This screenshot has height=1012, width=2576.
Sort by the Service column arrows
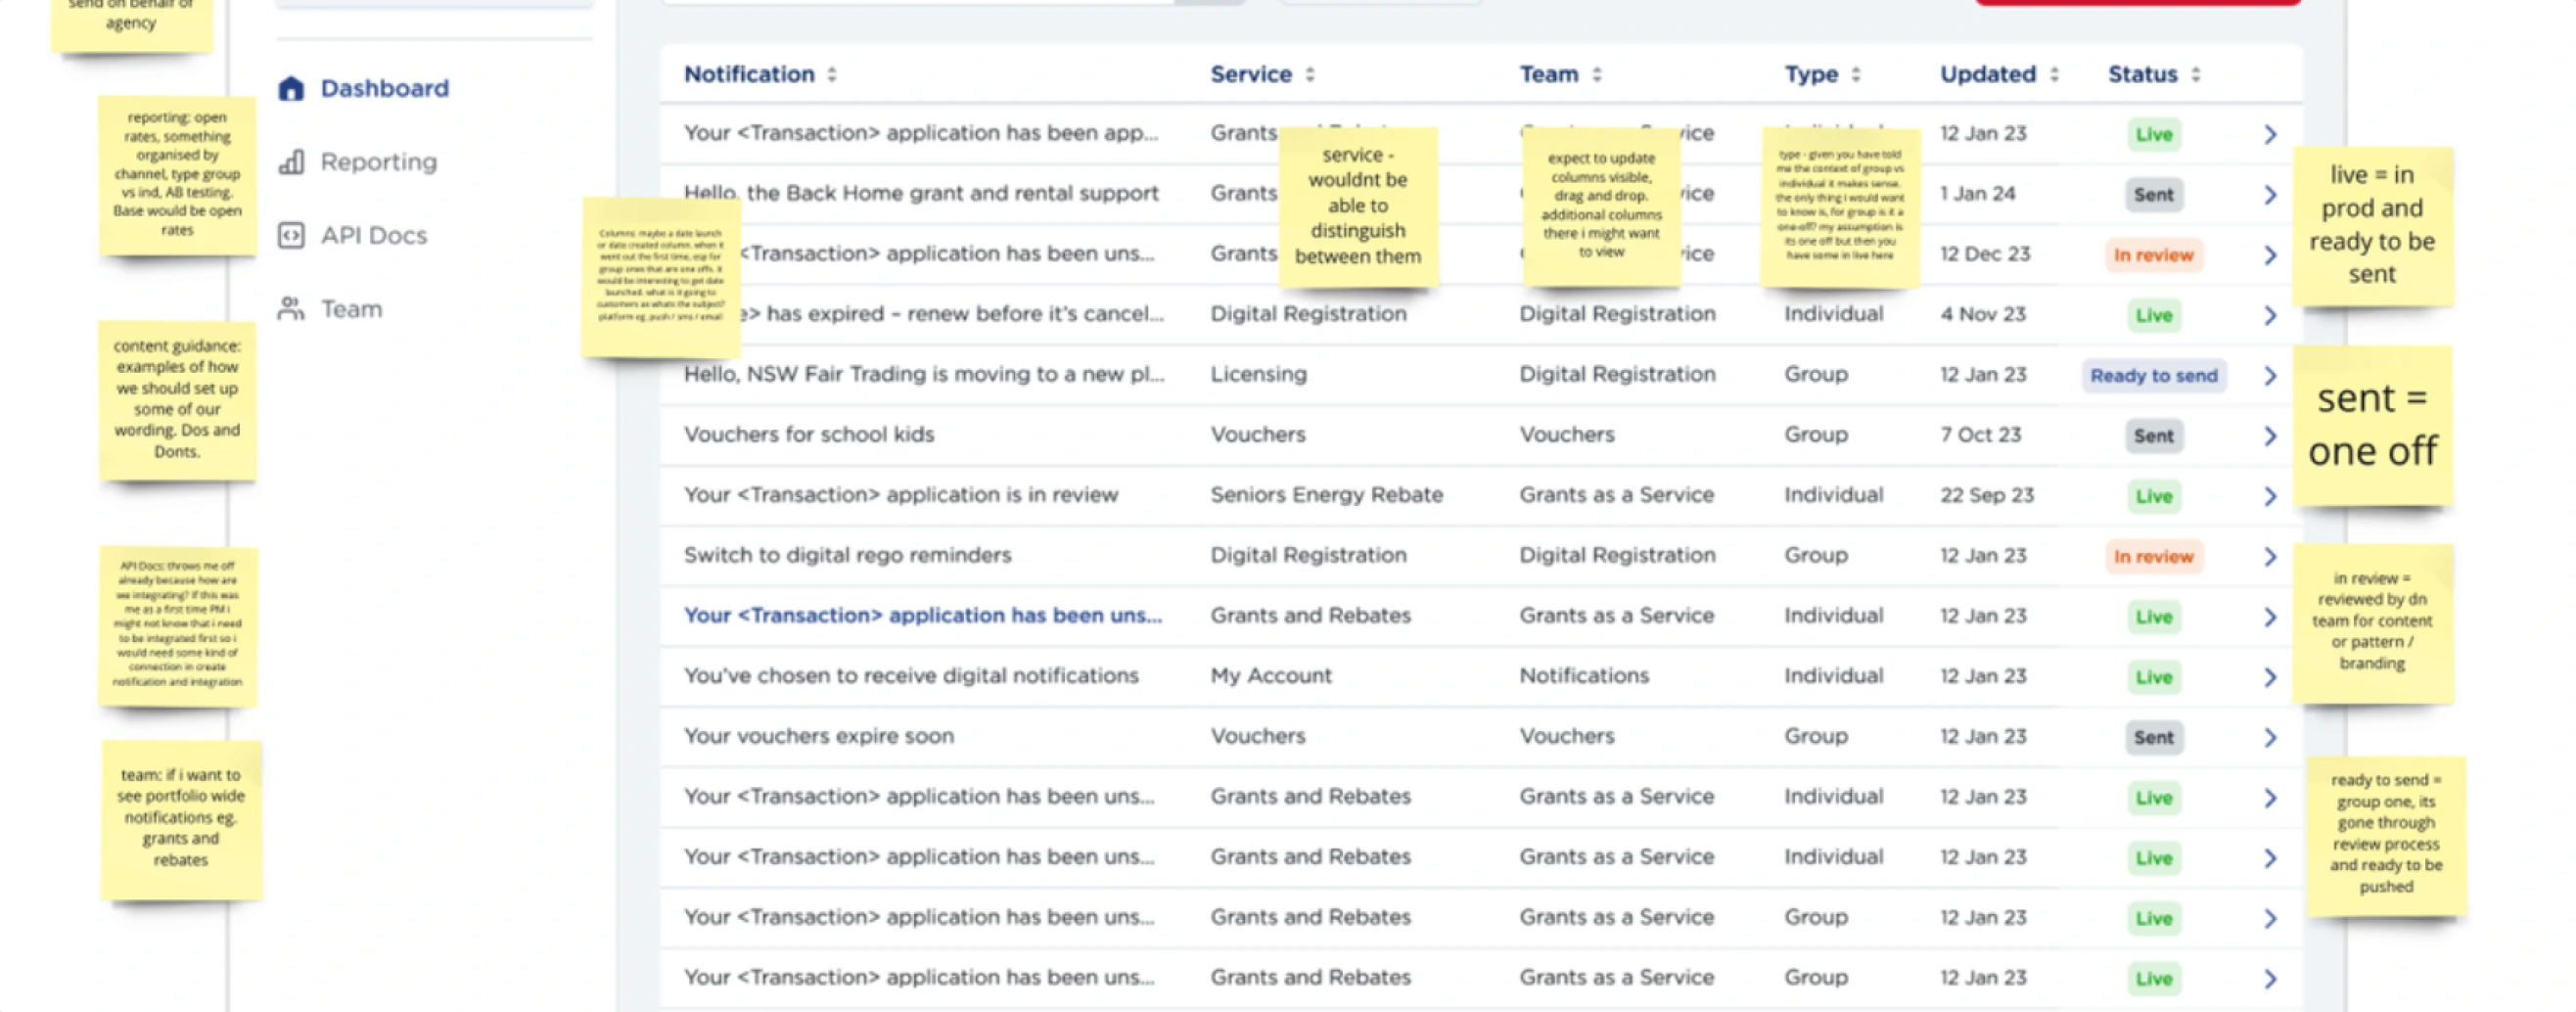1310,74
